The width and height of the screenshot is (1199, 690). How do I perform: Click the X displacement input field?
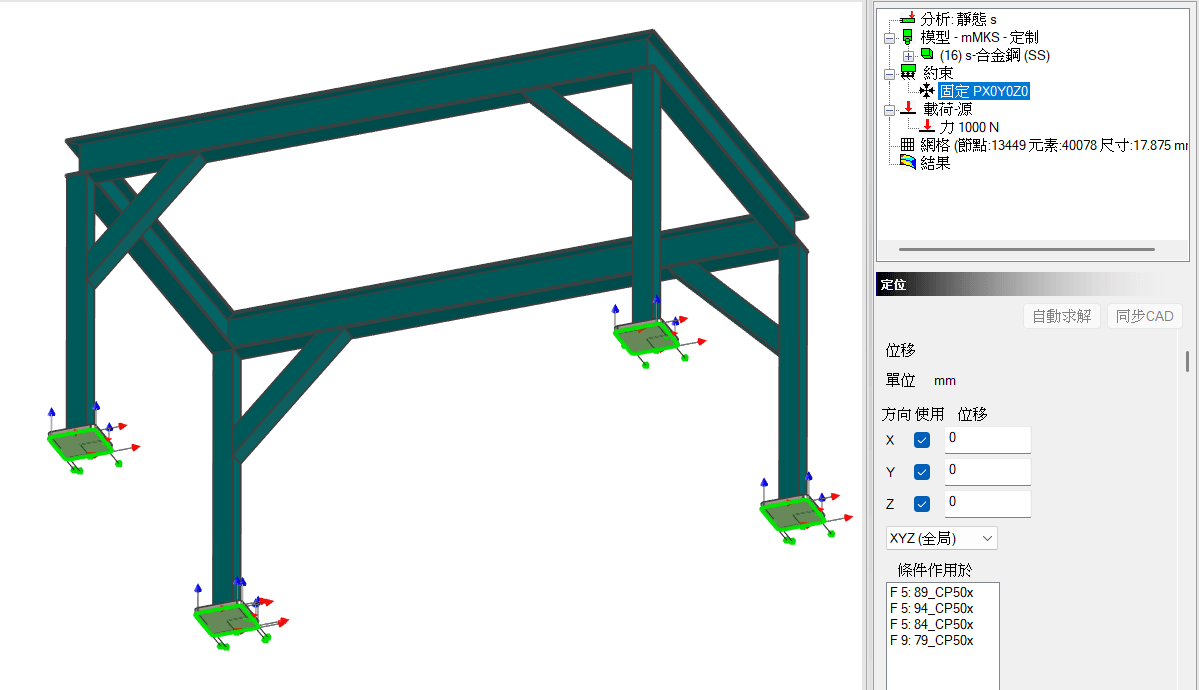pyautogui.click(x=988, y=440)
